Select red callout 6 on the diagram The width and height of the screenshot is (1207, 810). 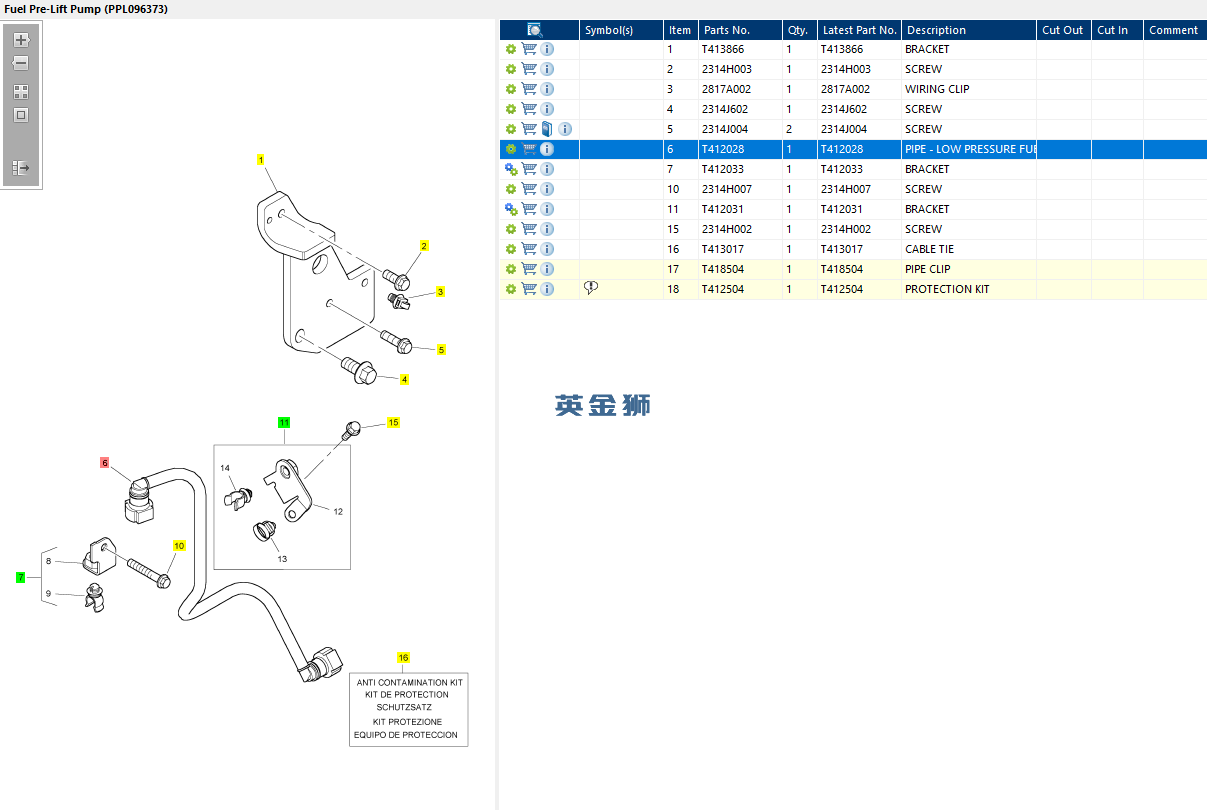tap(104, 462)
